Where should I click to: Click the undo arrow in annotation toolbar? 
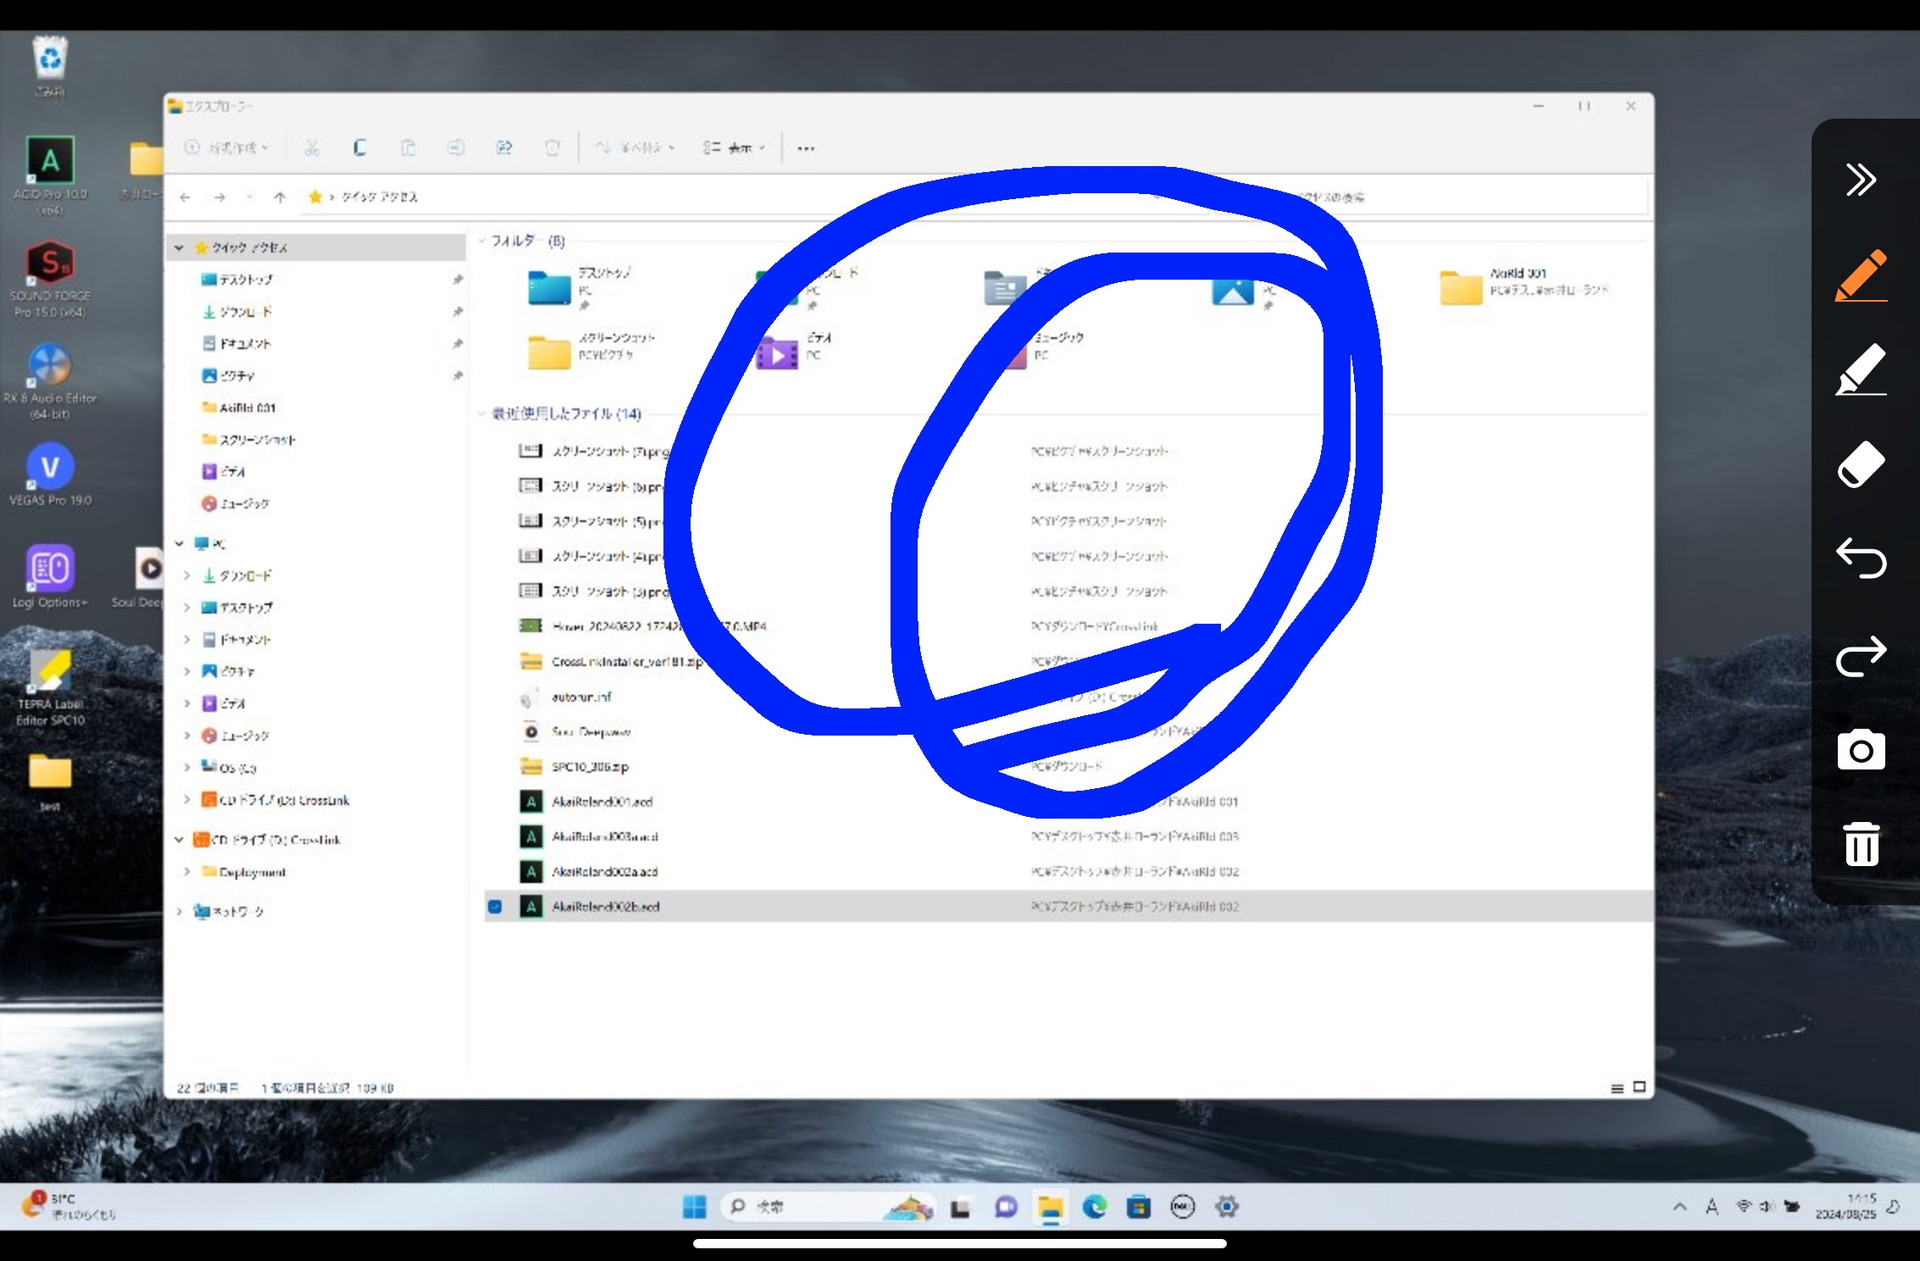(x=1860, y=558)
